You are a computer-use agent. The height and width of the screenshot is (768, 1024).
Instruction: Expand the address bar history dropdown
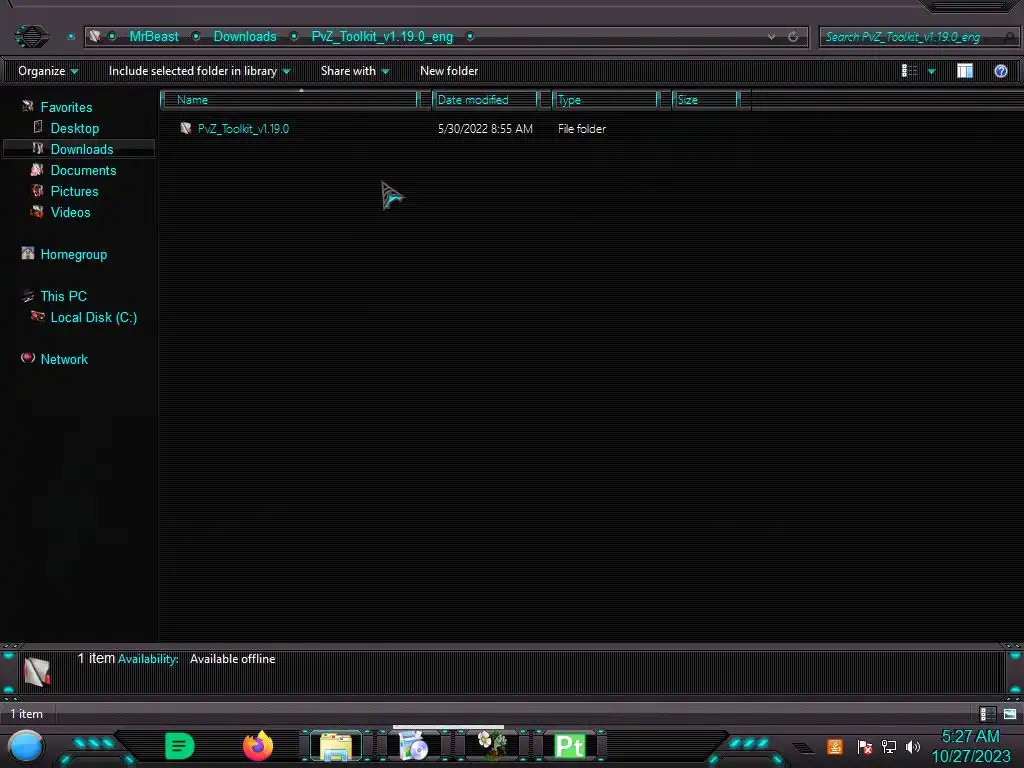click(x=772, y=37)
